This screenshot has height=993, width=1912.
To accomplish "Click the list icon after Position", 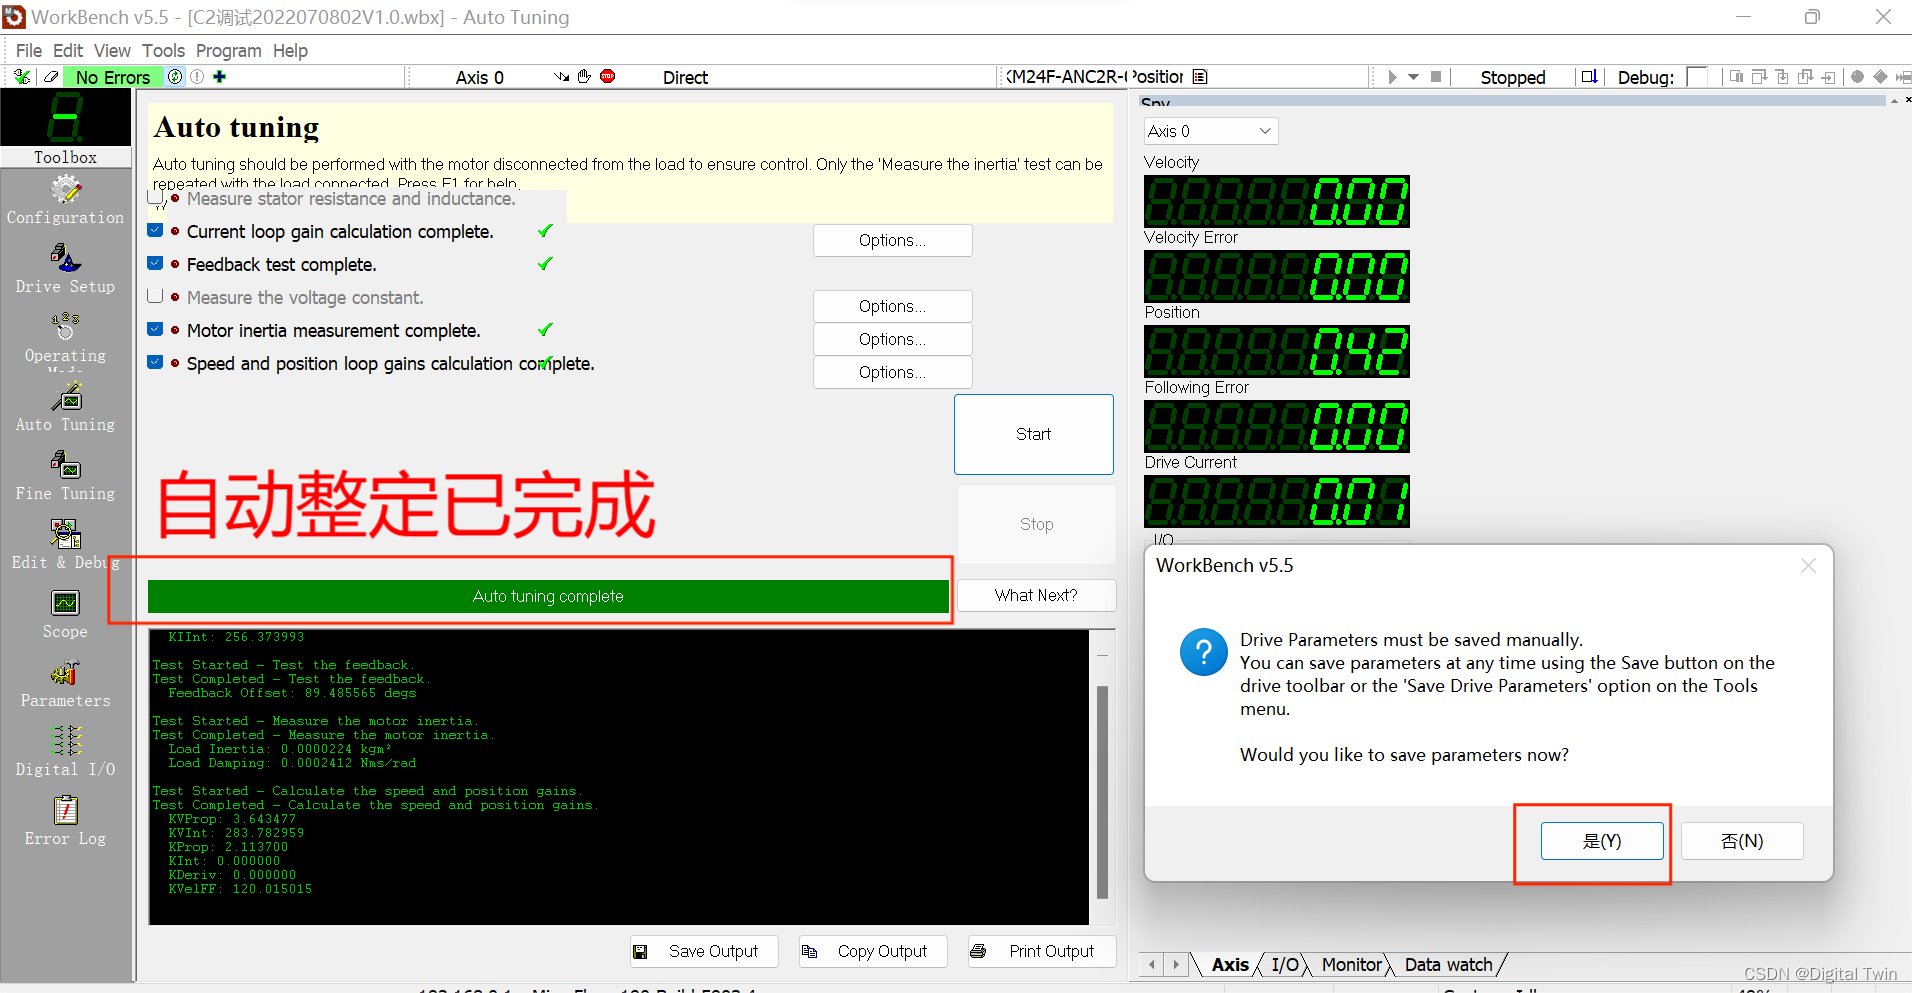I will point(1201,77).
